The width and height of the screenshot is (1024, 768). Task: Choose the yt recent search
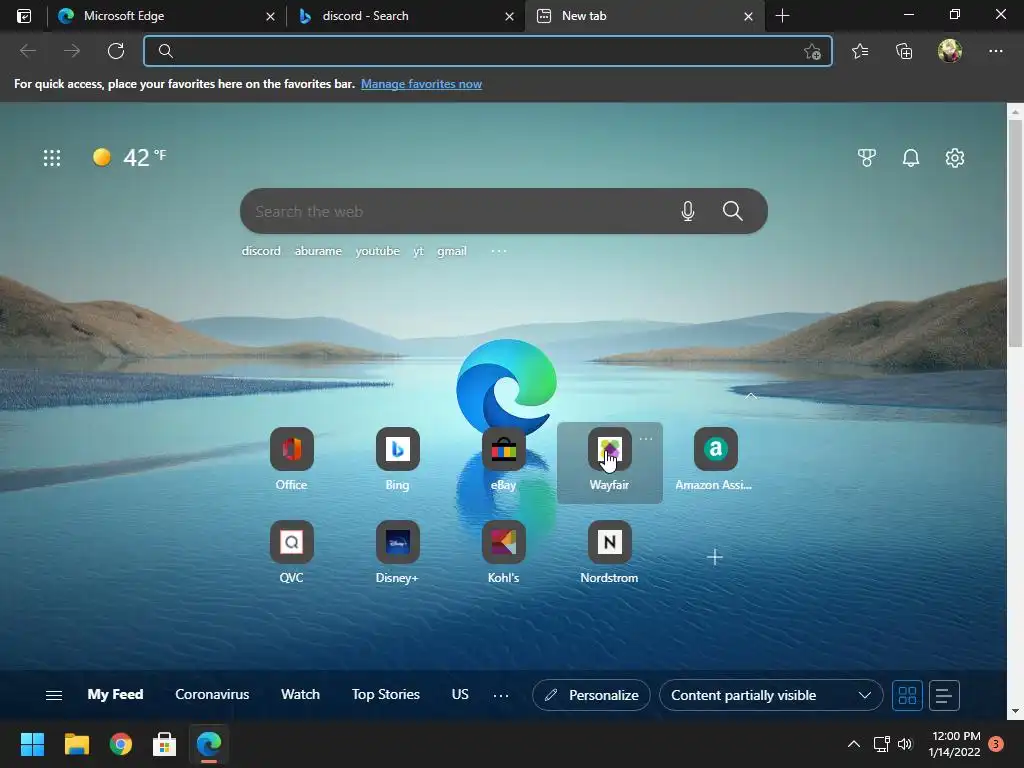click(x=419, y=251)
